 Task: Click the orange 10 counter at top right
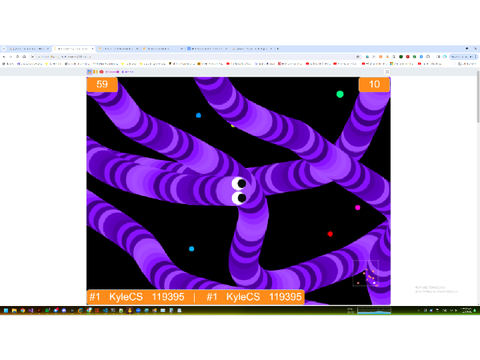tap(374, 84)
